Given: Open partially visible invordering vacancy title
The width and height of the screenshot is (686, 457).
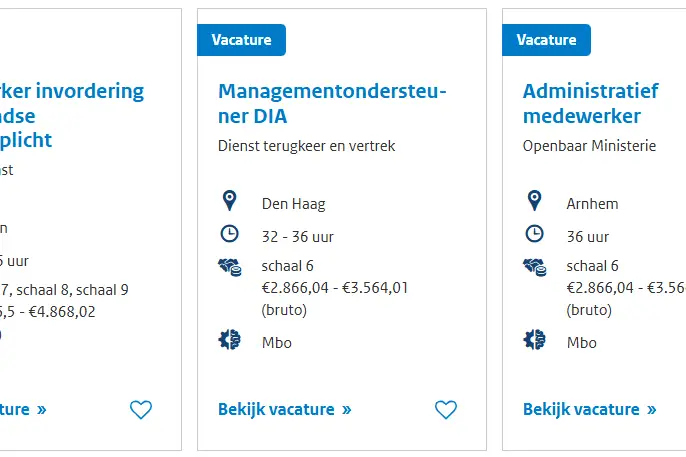Looking at the screenshot, I should pos(72,115).
